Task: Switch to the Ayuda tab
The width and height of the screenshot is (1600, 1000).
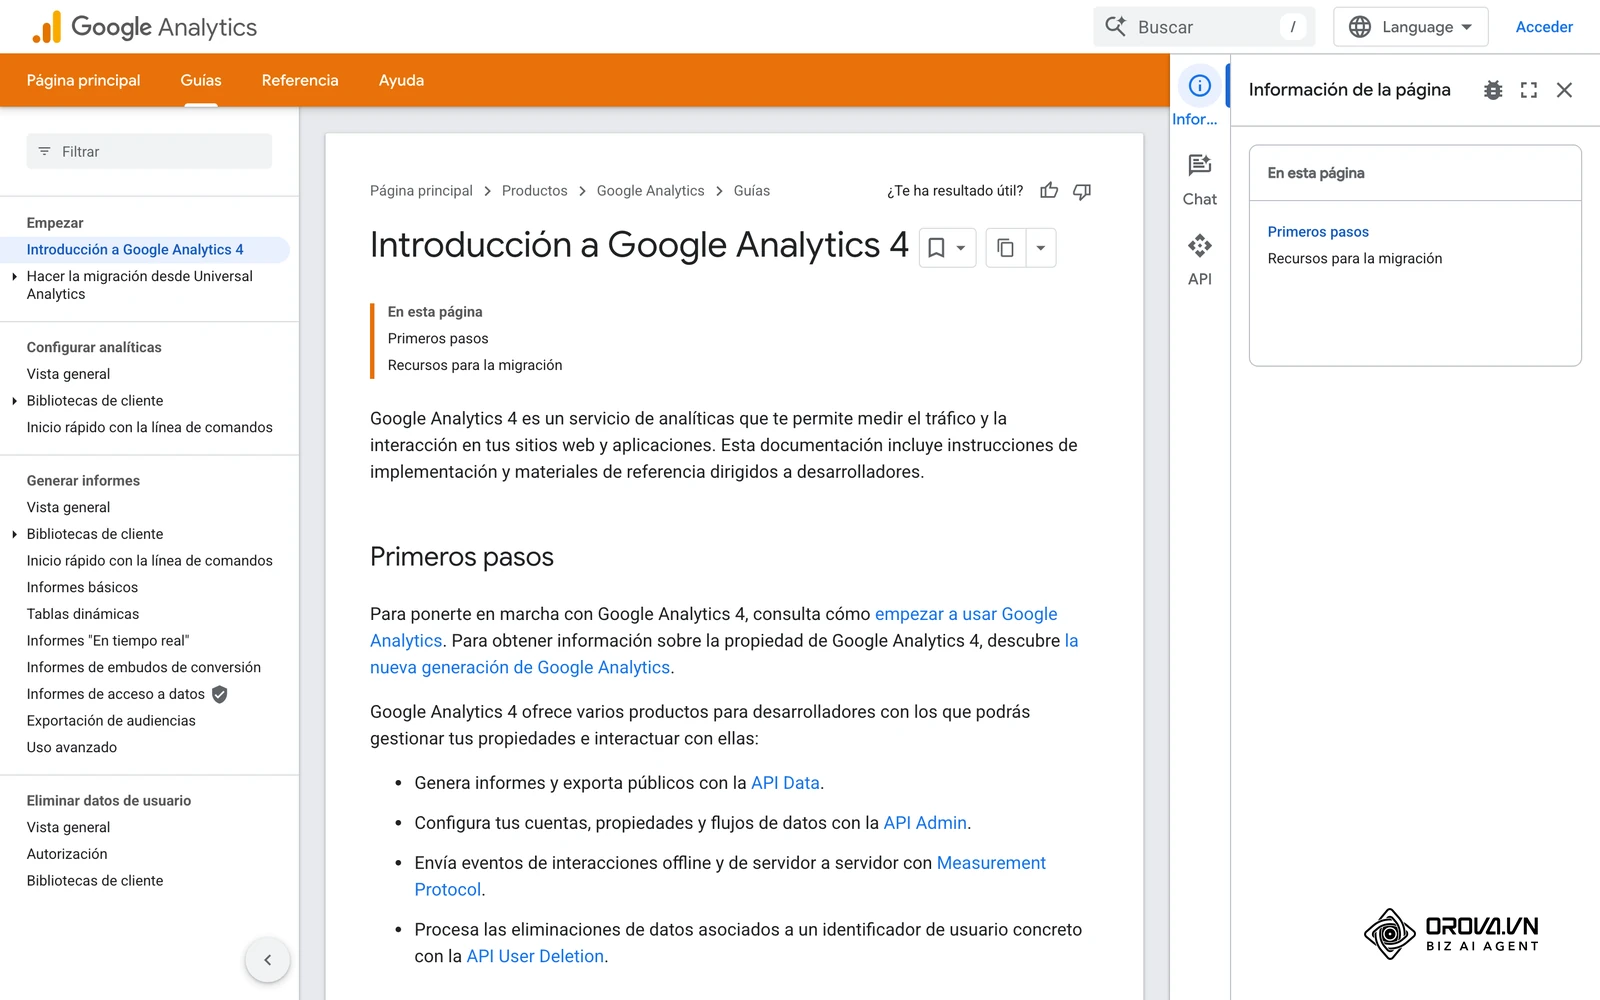Action: coord(401,80)
